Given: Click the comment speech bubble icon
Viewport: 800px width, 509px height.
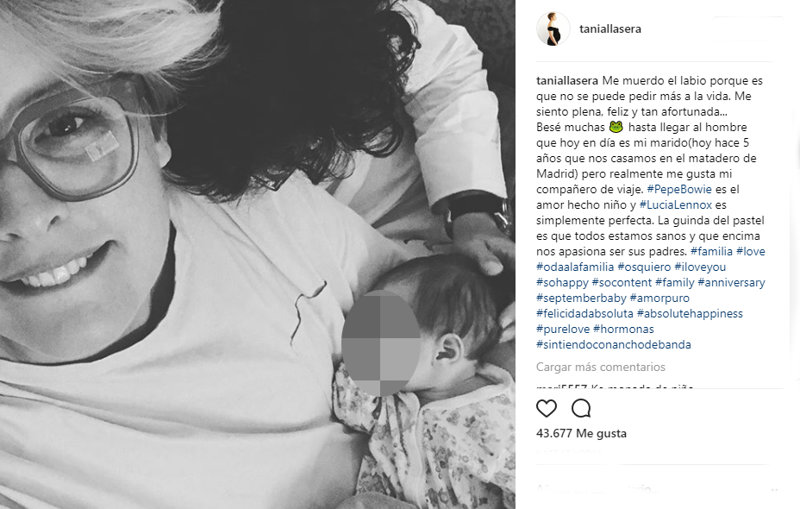Looking at the screenshot, I should (581, 409).
